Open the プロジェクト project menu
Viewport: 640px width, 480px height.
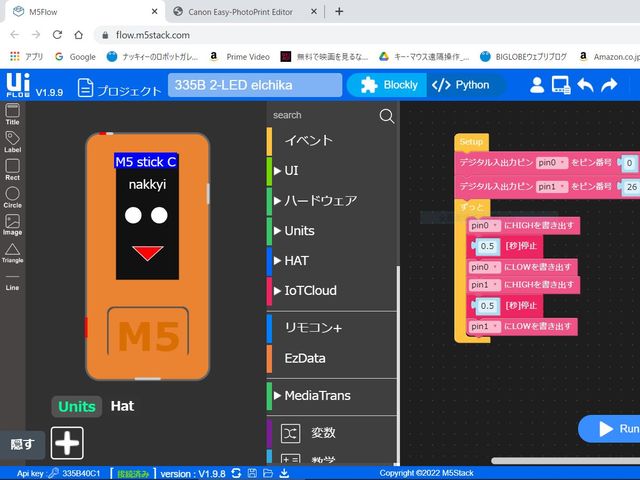[x=119, y=88]
